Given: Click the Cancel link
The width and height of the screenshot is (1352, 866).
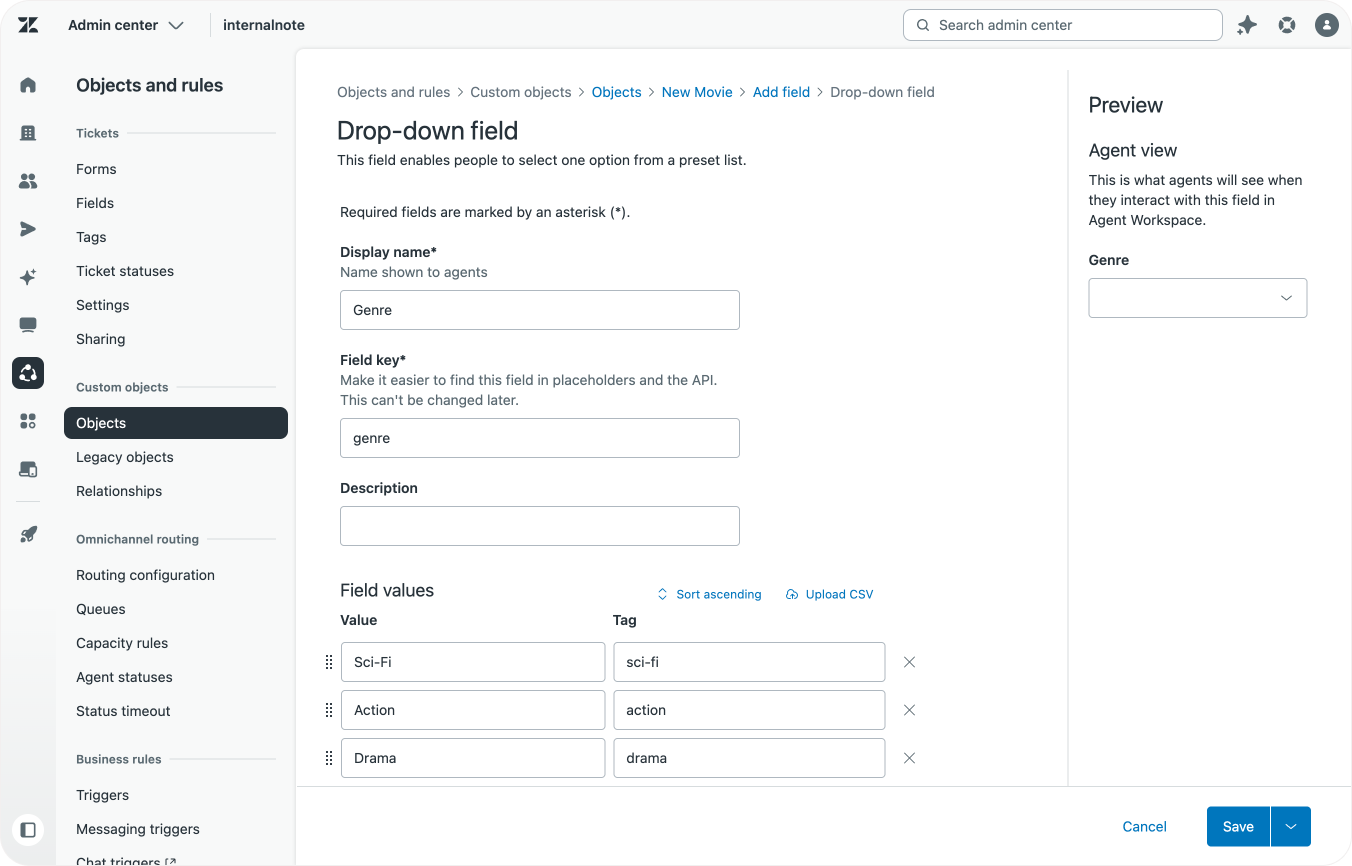Looking at the screenshot, I should (x=1144, y=827).
